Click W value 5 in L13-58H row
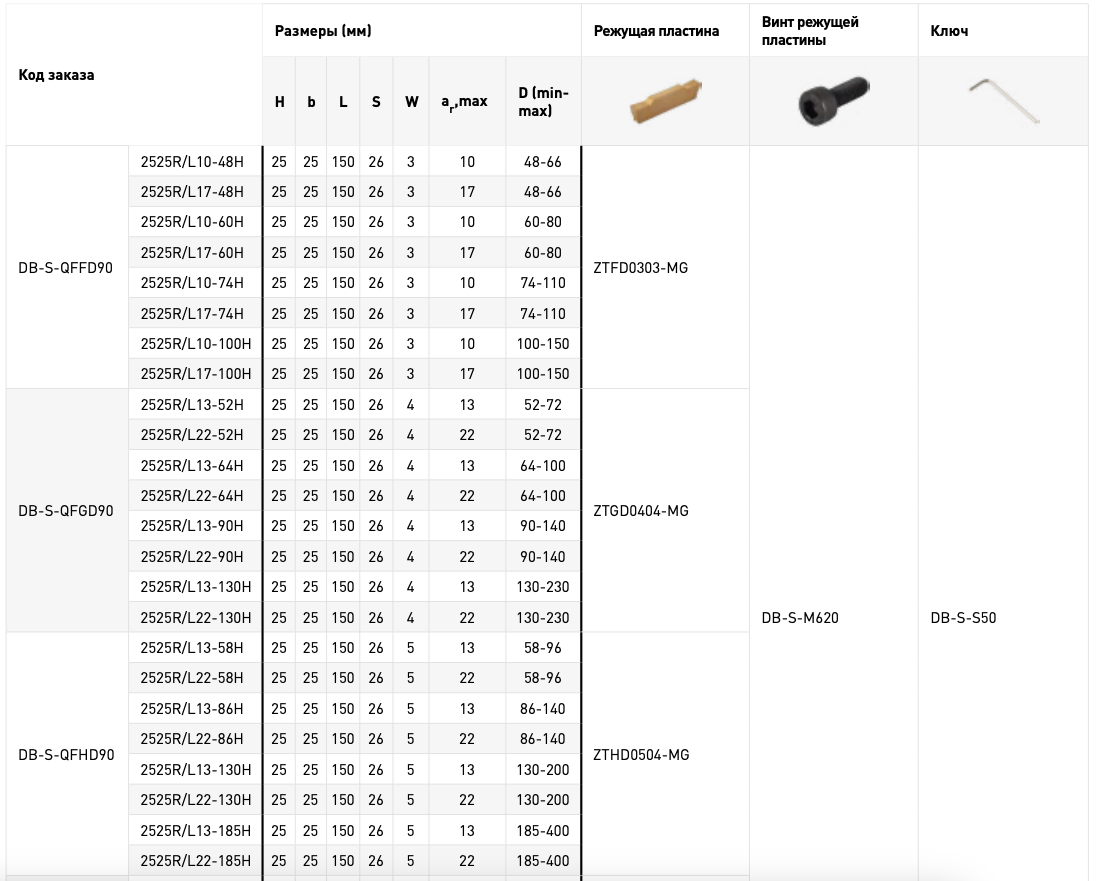 pos(411,647)
